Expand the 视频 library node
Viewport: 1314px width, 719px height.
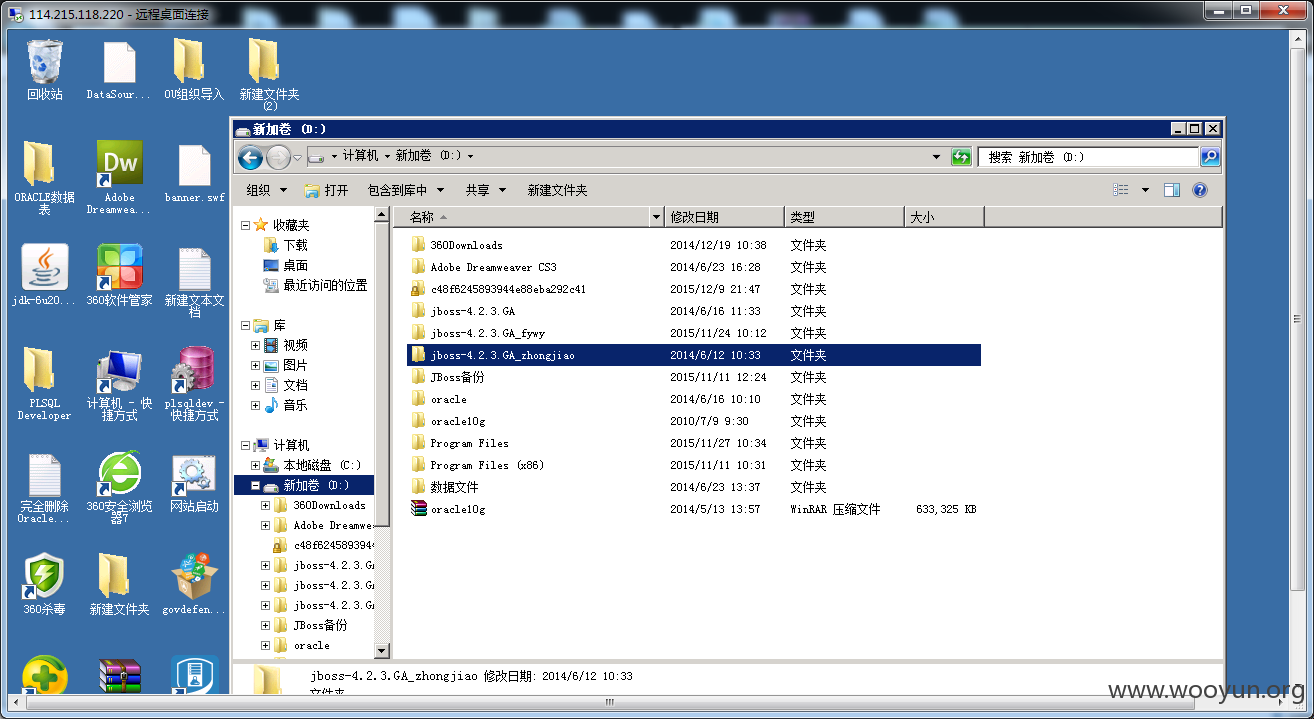[x=255, y=345]
